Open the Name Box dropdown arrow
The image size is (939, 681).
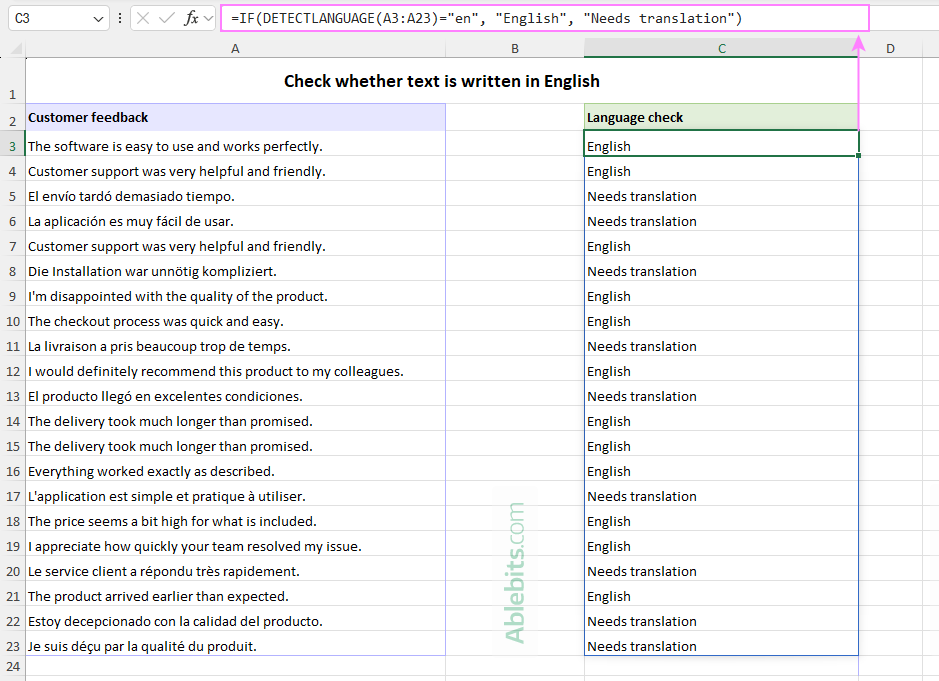click(x=98, y=19)
